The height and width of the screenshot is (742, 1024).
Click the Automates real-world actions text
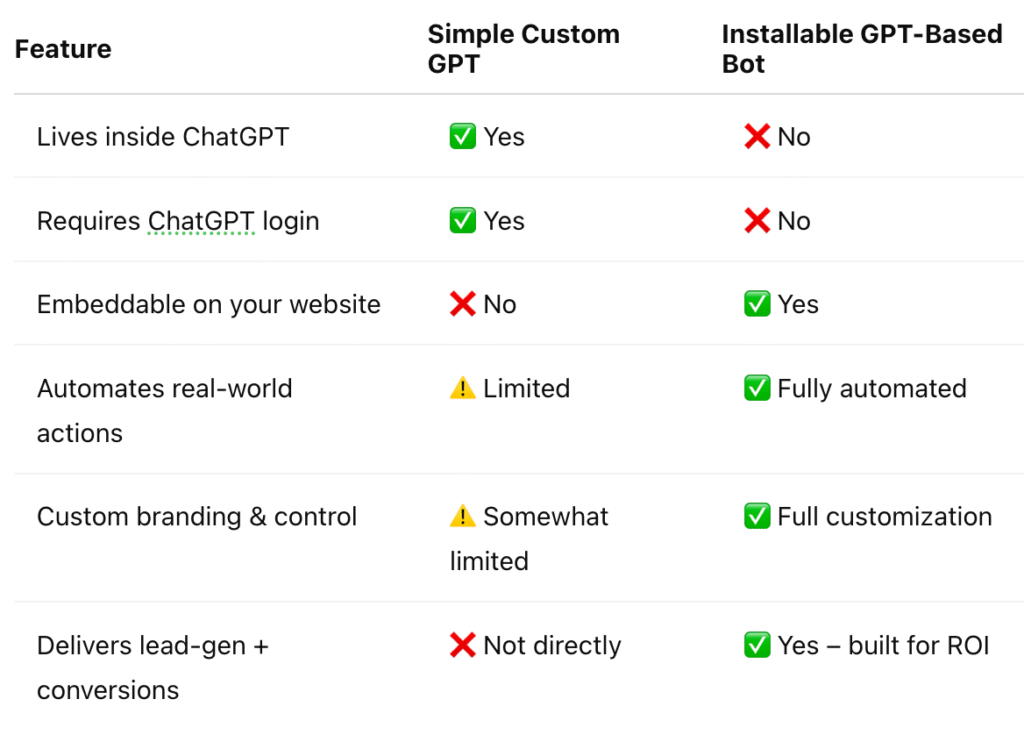click(165, 411)
